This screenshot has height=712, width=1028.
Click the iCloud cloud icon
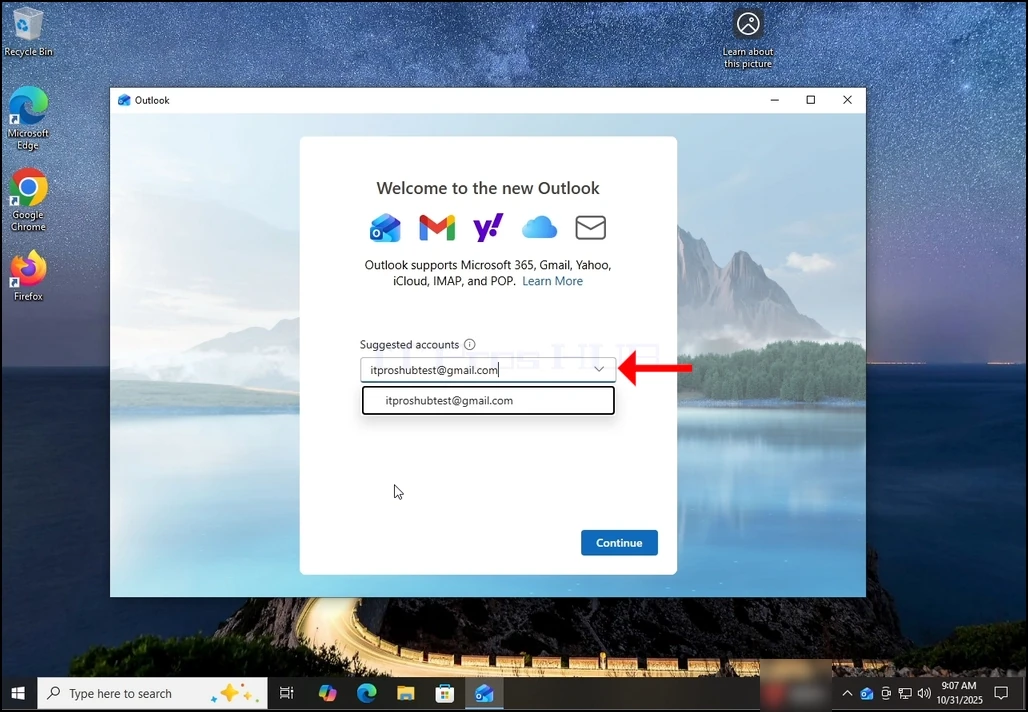539,227
